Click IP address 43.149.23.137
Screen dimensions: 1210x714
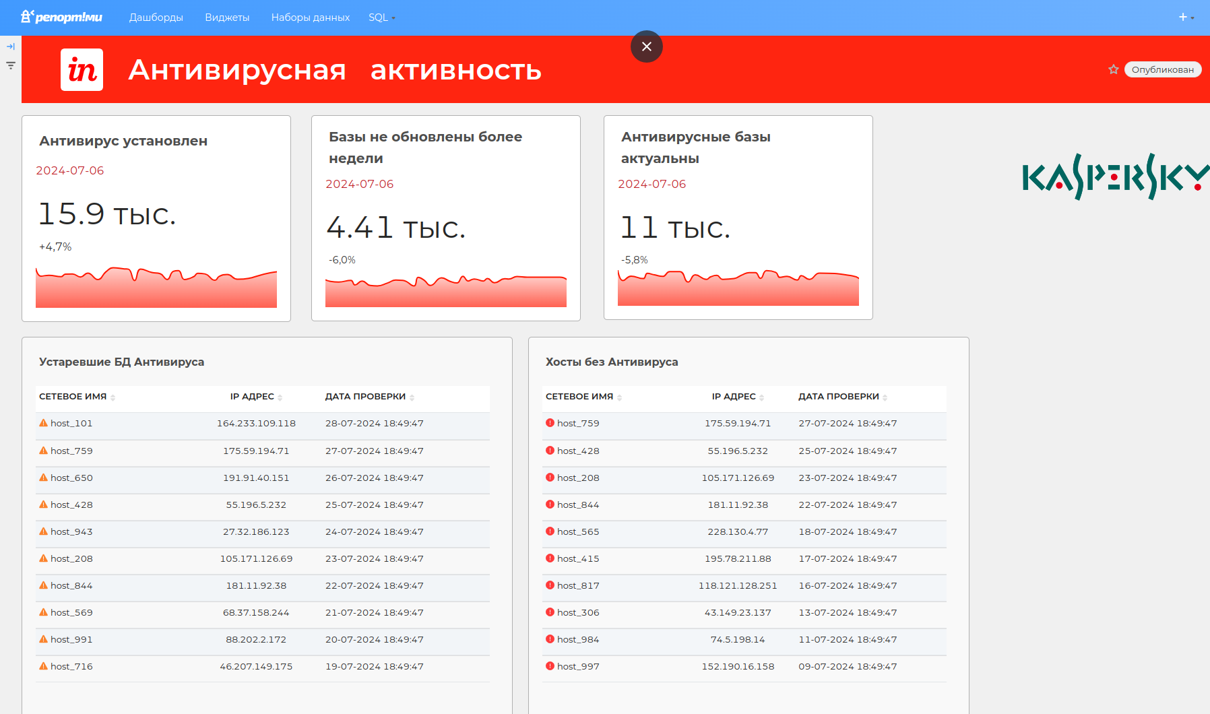pyautogui.click(x=737, y=613)
